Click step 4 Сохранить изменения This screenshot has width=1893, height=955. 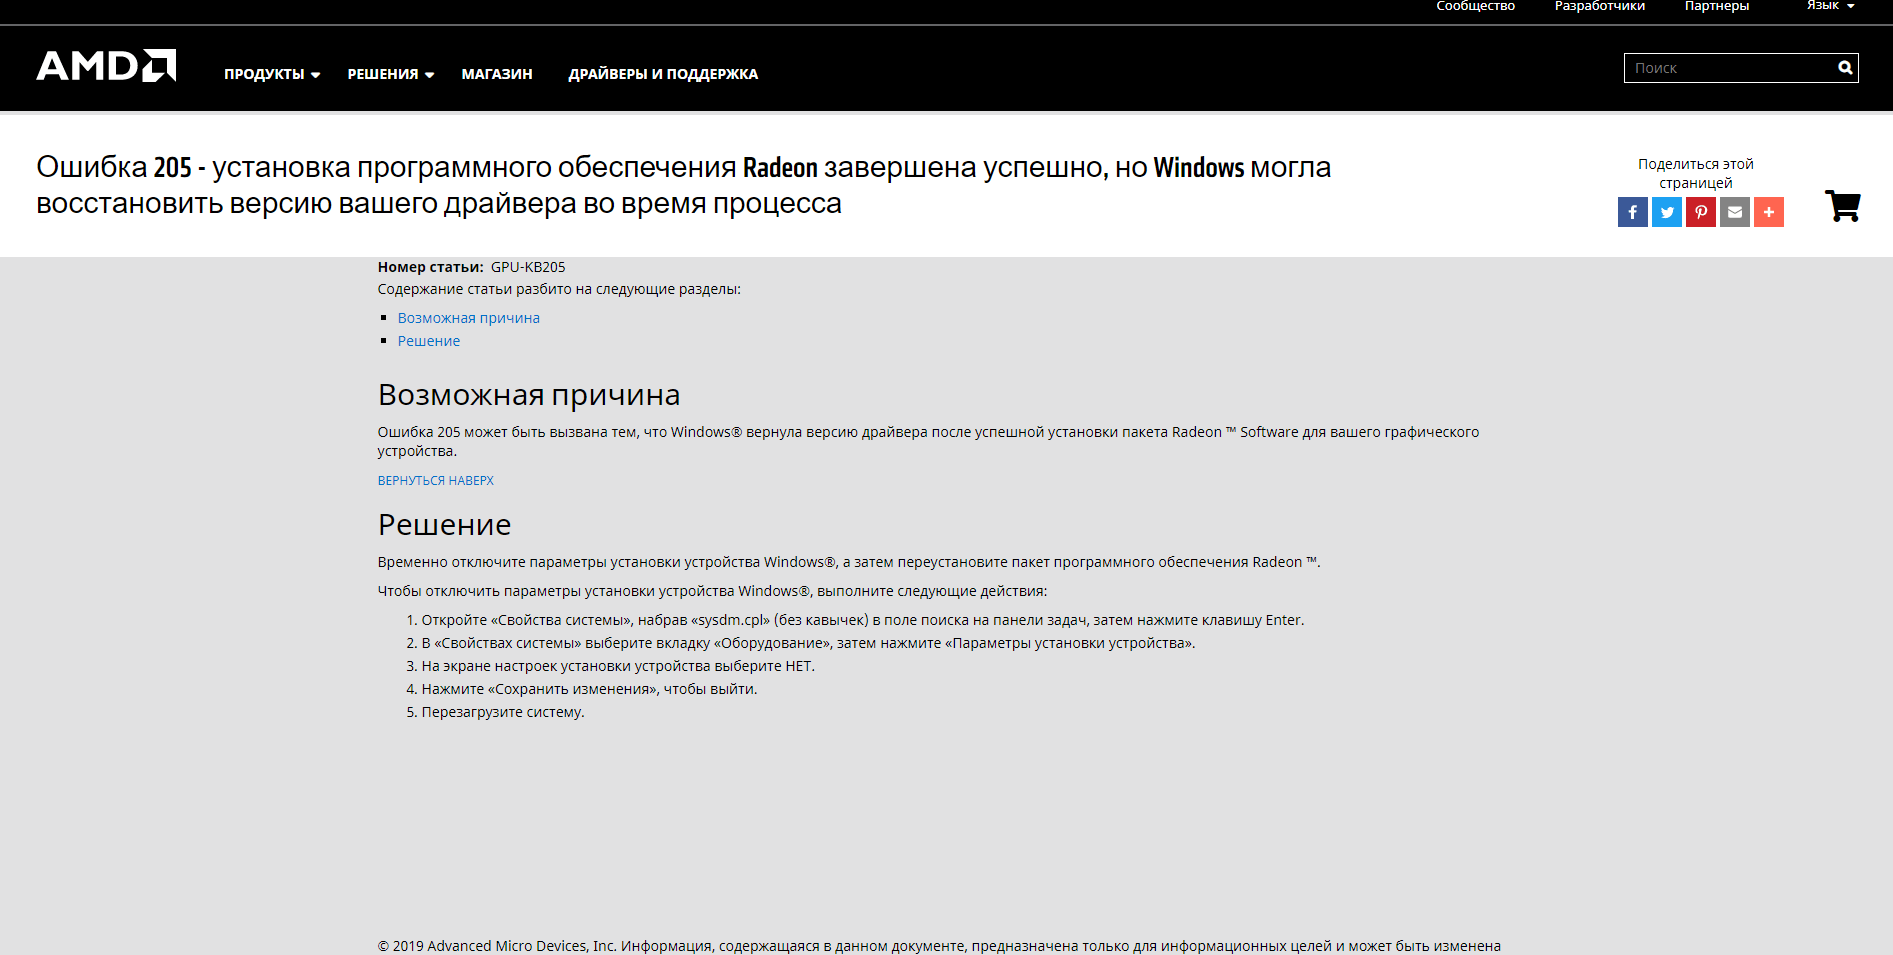(x=589, y=689)
